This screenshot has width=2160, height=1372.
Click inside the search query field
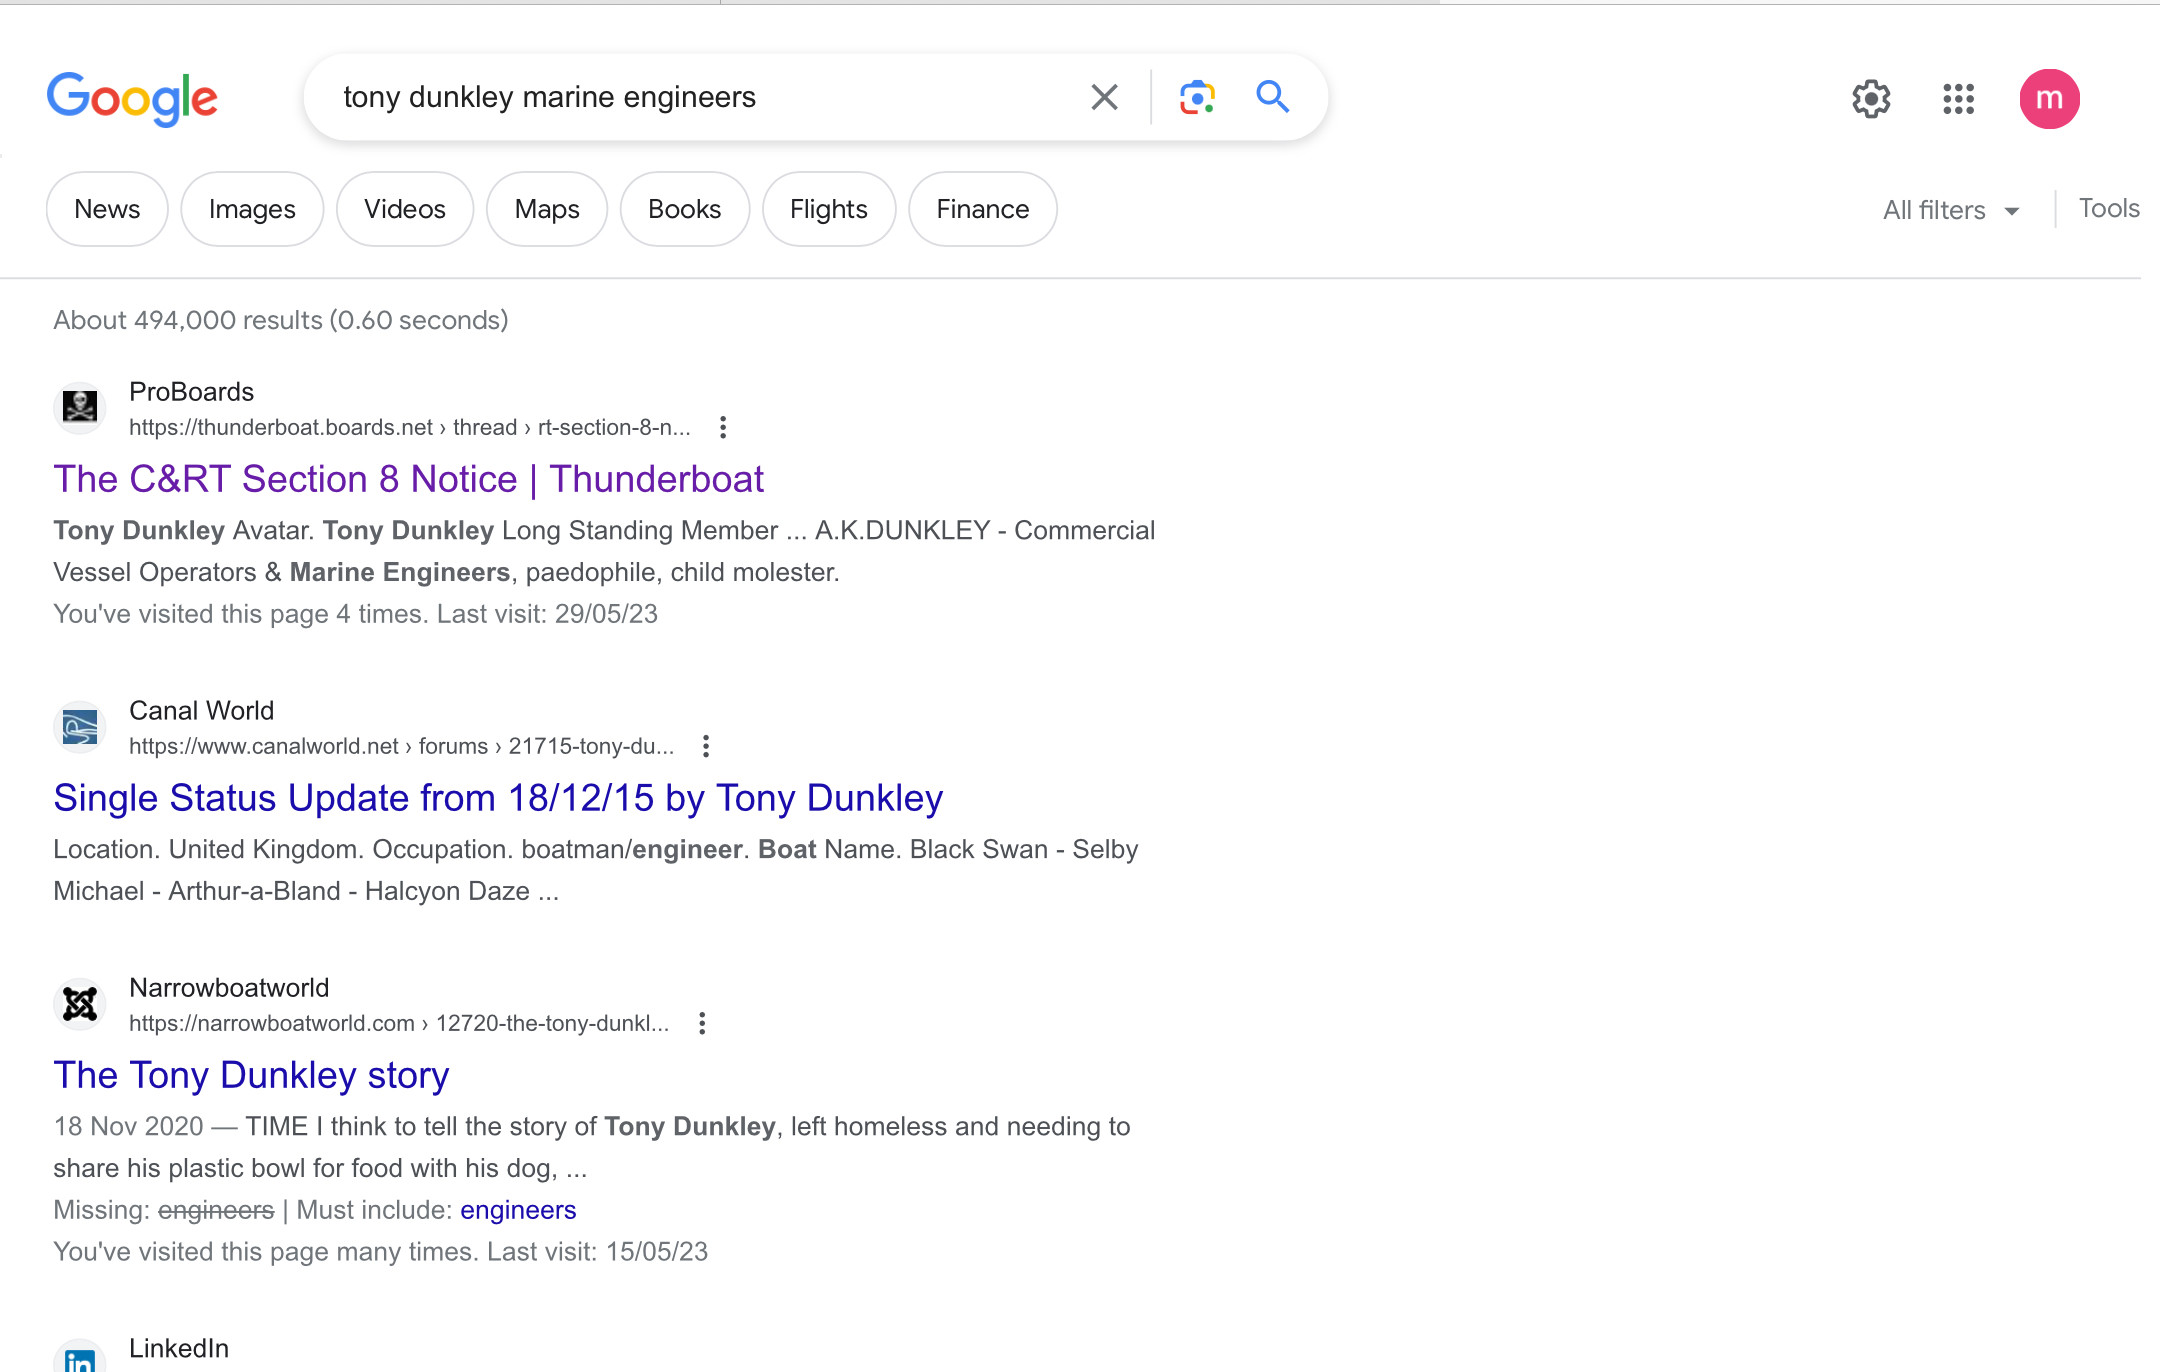[700, 97]
